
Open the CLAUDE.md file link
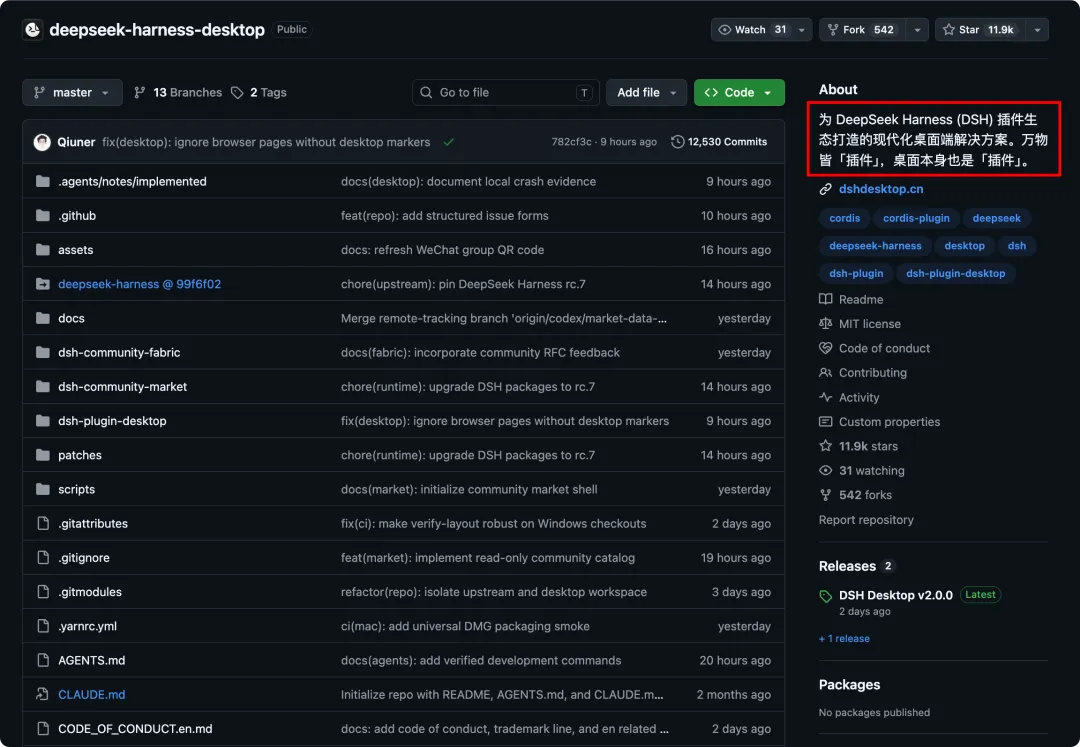tap(92, 694)
